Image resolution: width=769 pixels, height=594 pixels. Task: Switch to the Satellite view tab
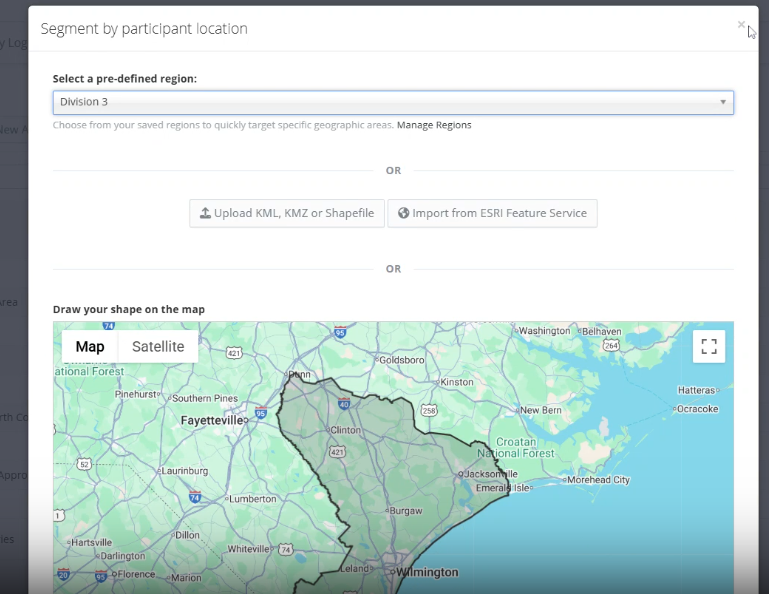tap(158, 347)
